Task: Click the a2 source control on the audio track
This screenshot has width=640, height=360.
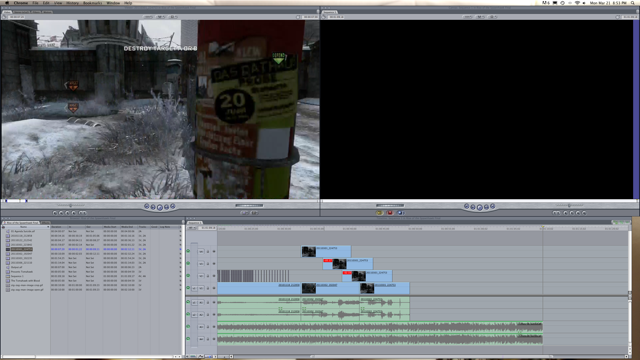Action: tap(194, 315)
